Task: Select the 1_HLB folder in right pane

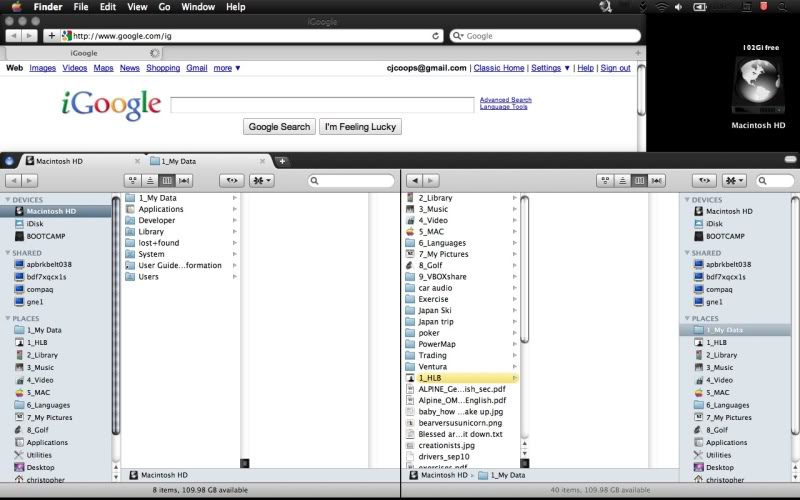Action: pyautogui.click(x=462, y=378)
